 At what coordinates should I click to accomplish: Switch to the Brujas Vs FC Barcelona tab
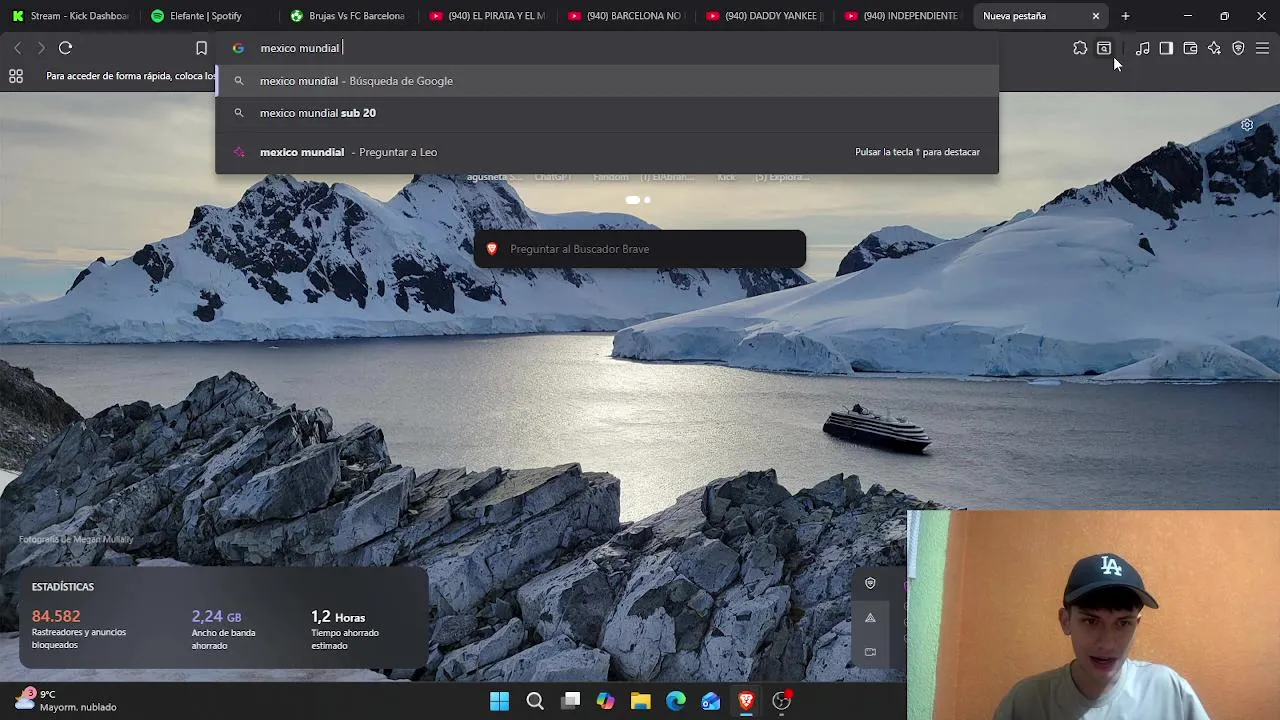point(347,16)
